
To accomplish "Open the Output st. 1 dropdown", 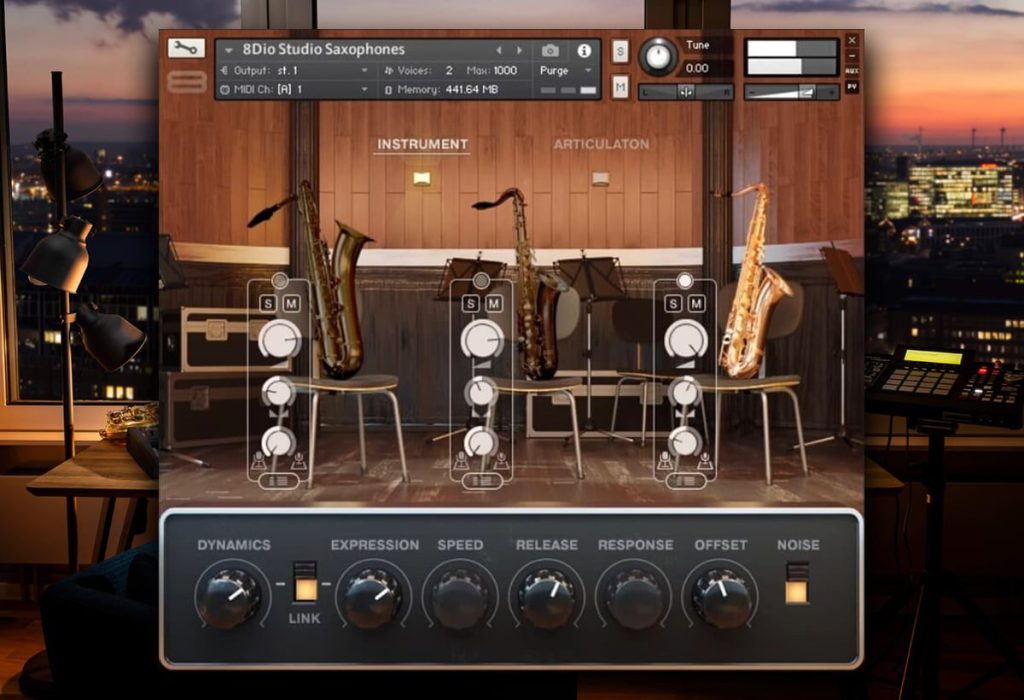I will tap(295, 70).
